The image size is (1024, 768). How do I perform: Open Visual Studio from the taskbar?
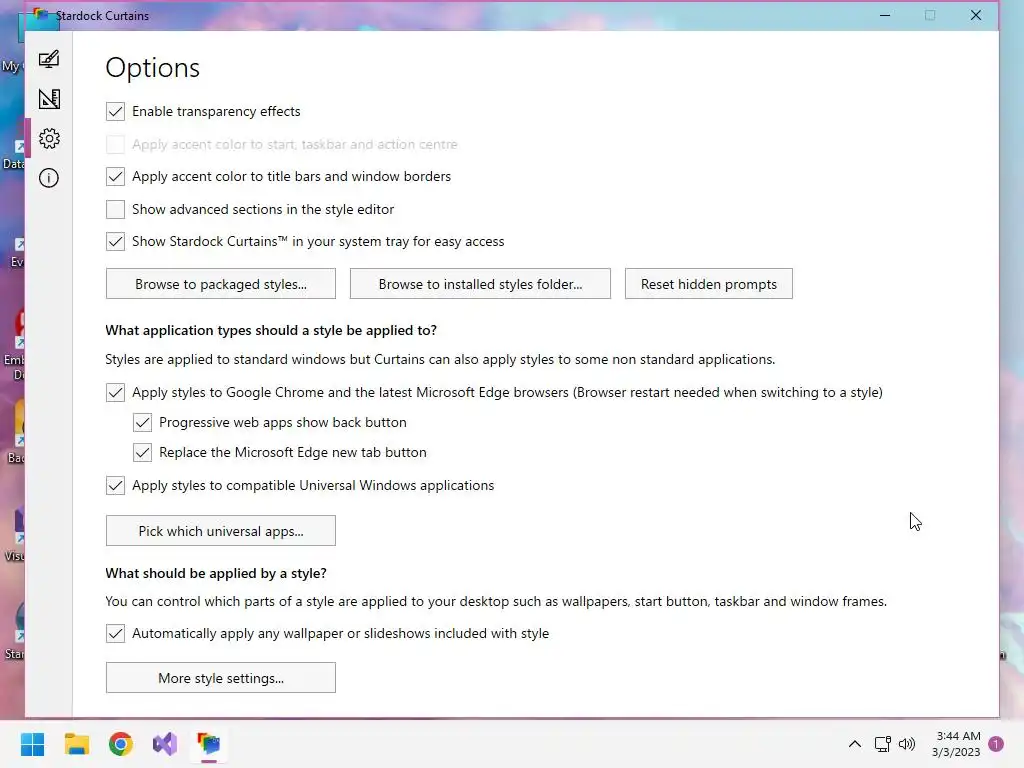[165, 744]
